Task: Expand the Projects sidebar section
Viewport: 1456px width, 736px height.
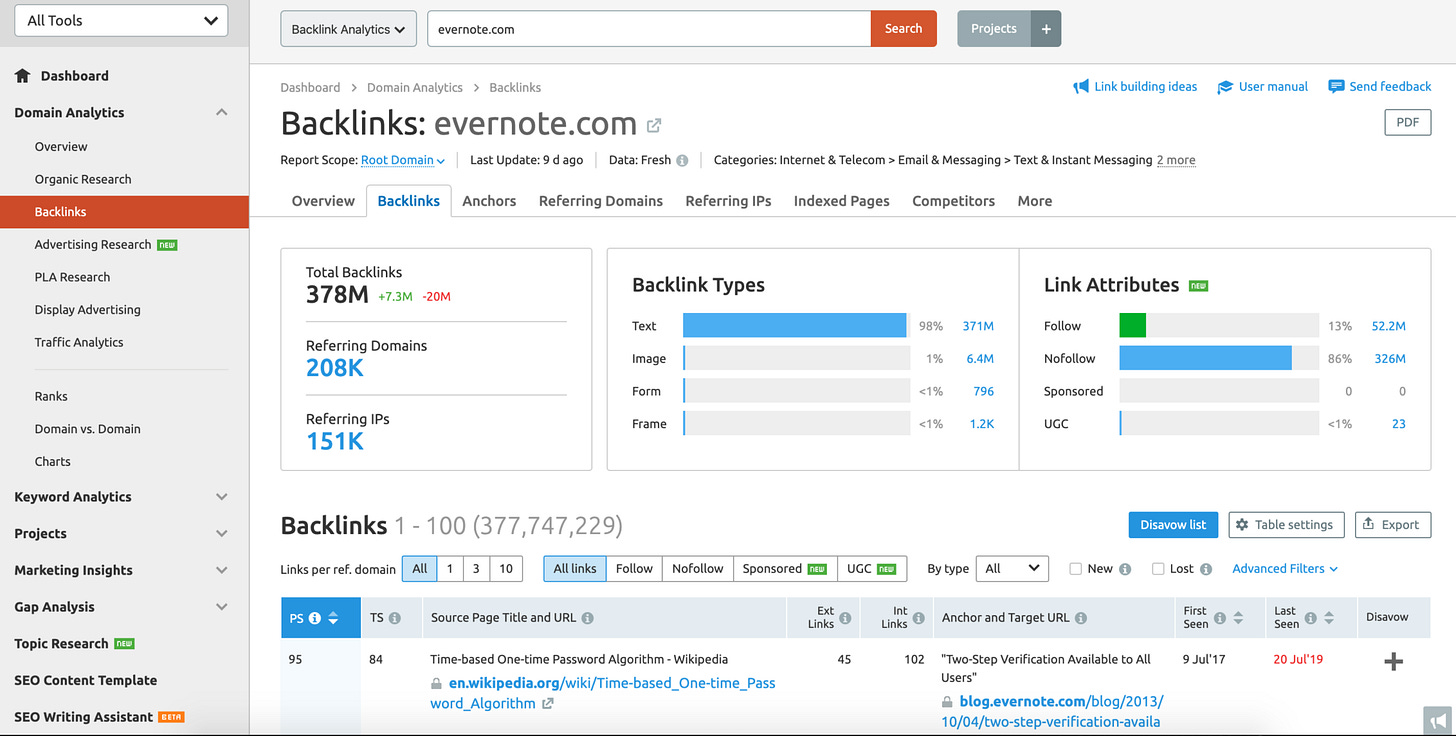Action: [x=222, y=534]
